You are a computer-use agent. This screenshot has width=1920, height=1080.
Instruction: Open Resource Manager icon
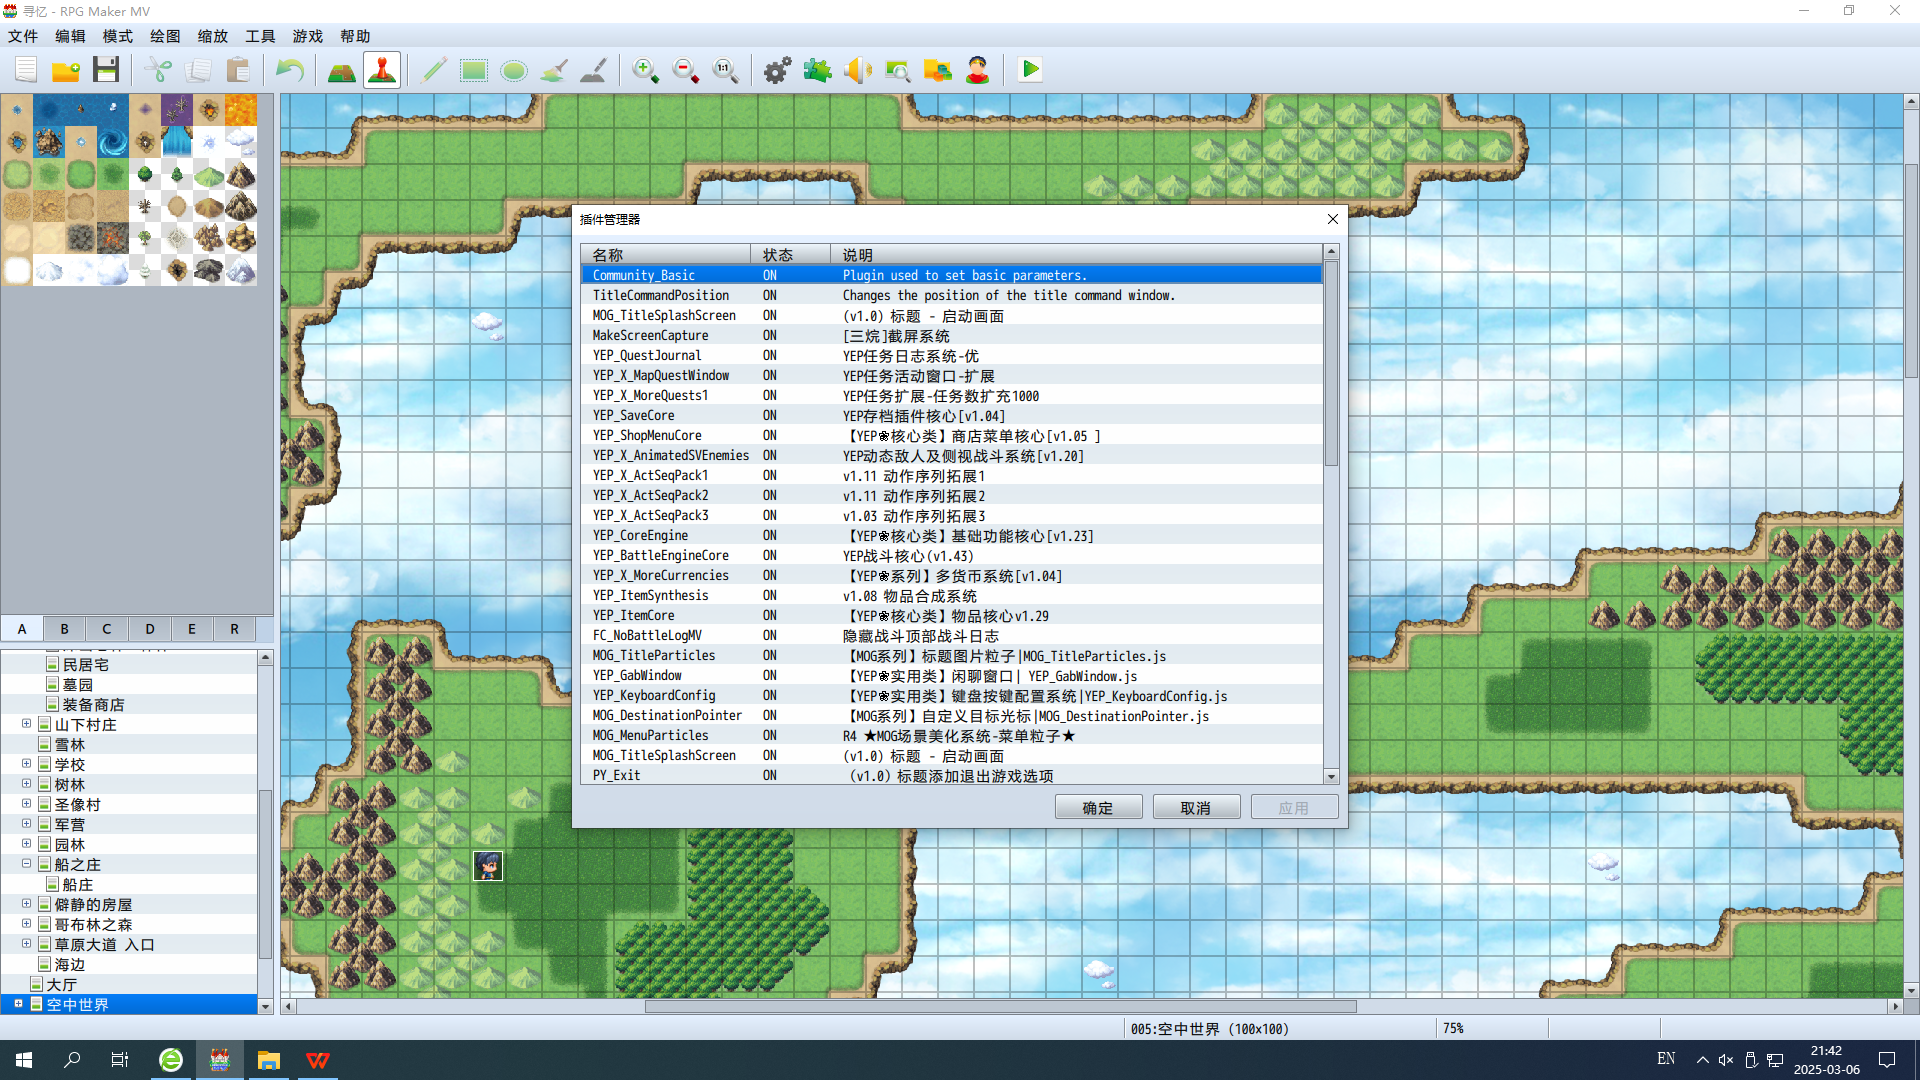pos(938,70)
